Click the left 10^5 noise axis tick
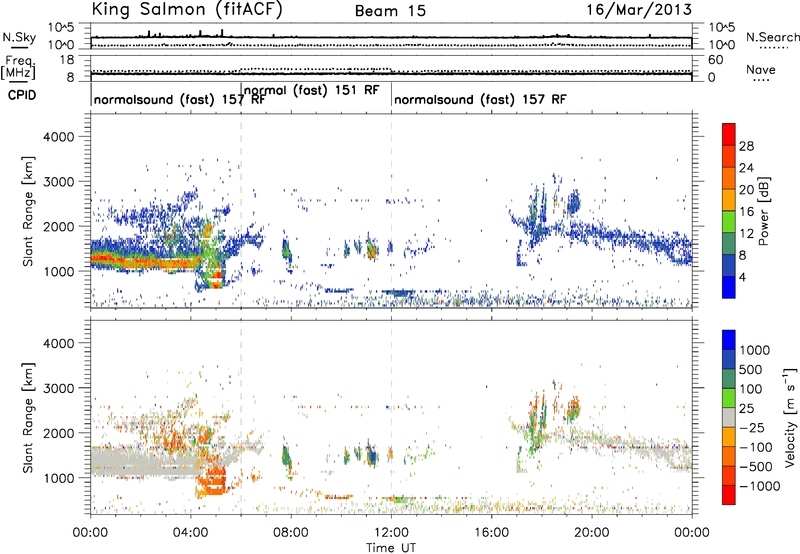 tap(61, 28)
